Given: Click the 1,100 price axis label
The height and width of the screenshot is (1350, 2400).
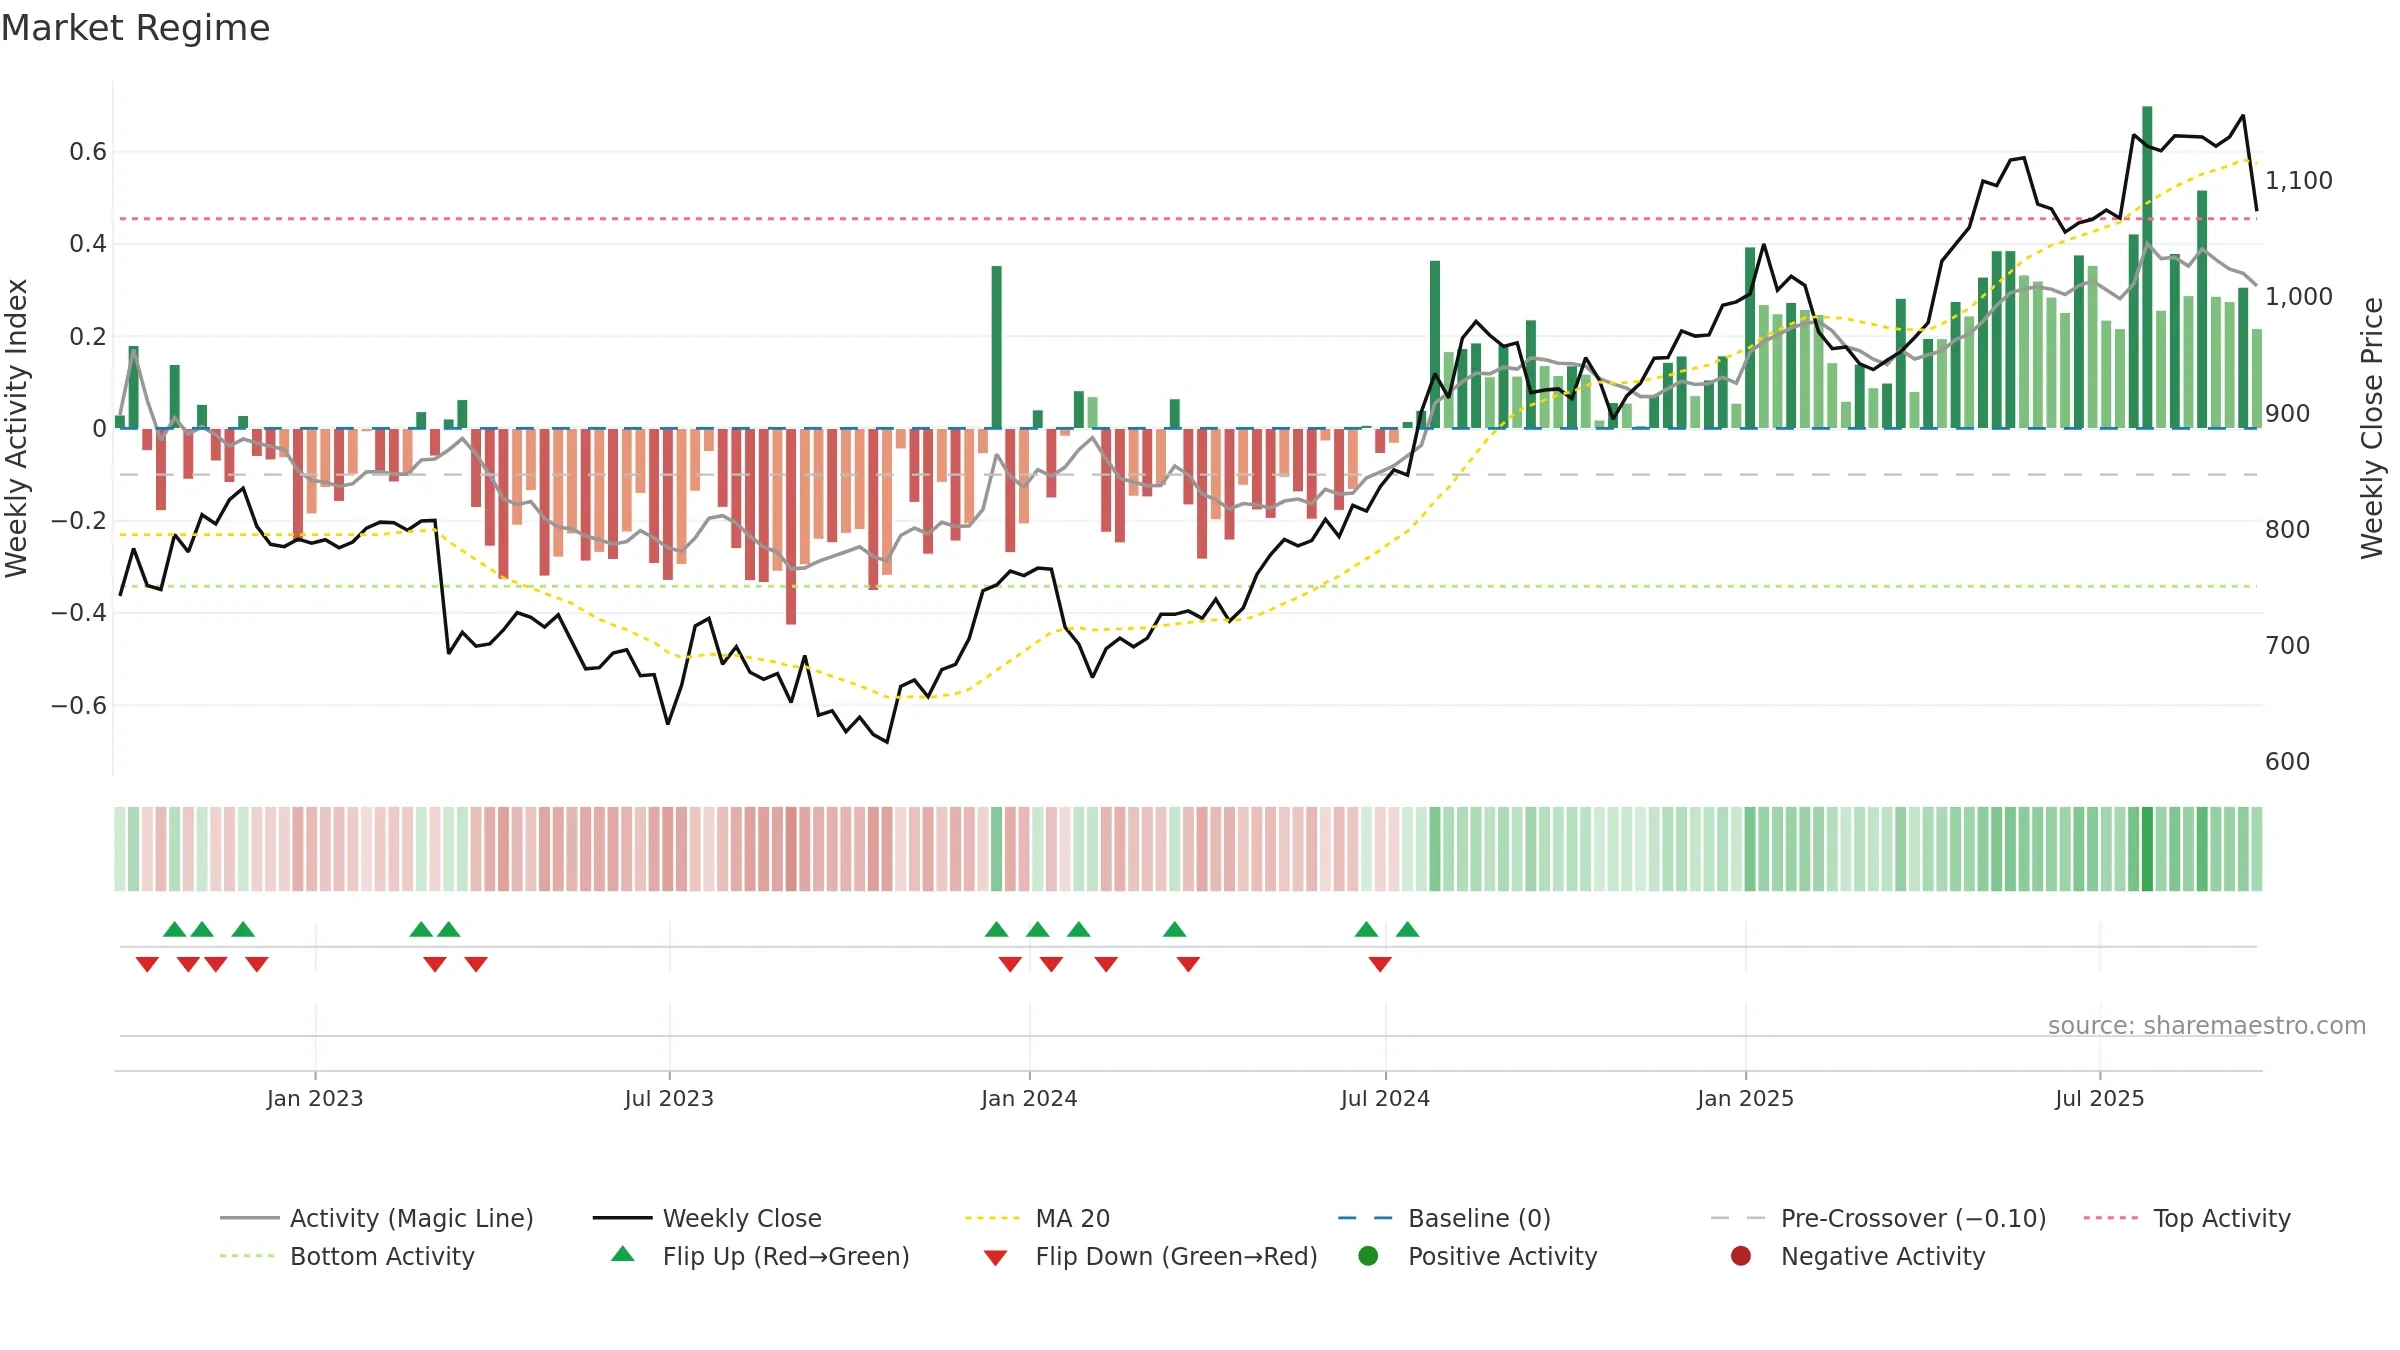Looking at the screenshot, I should pos(2298,180).
